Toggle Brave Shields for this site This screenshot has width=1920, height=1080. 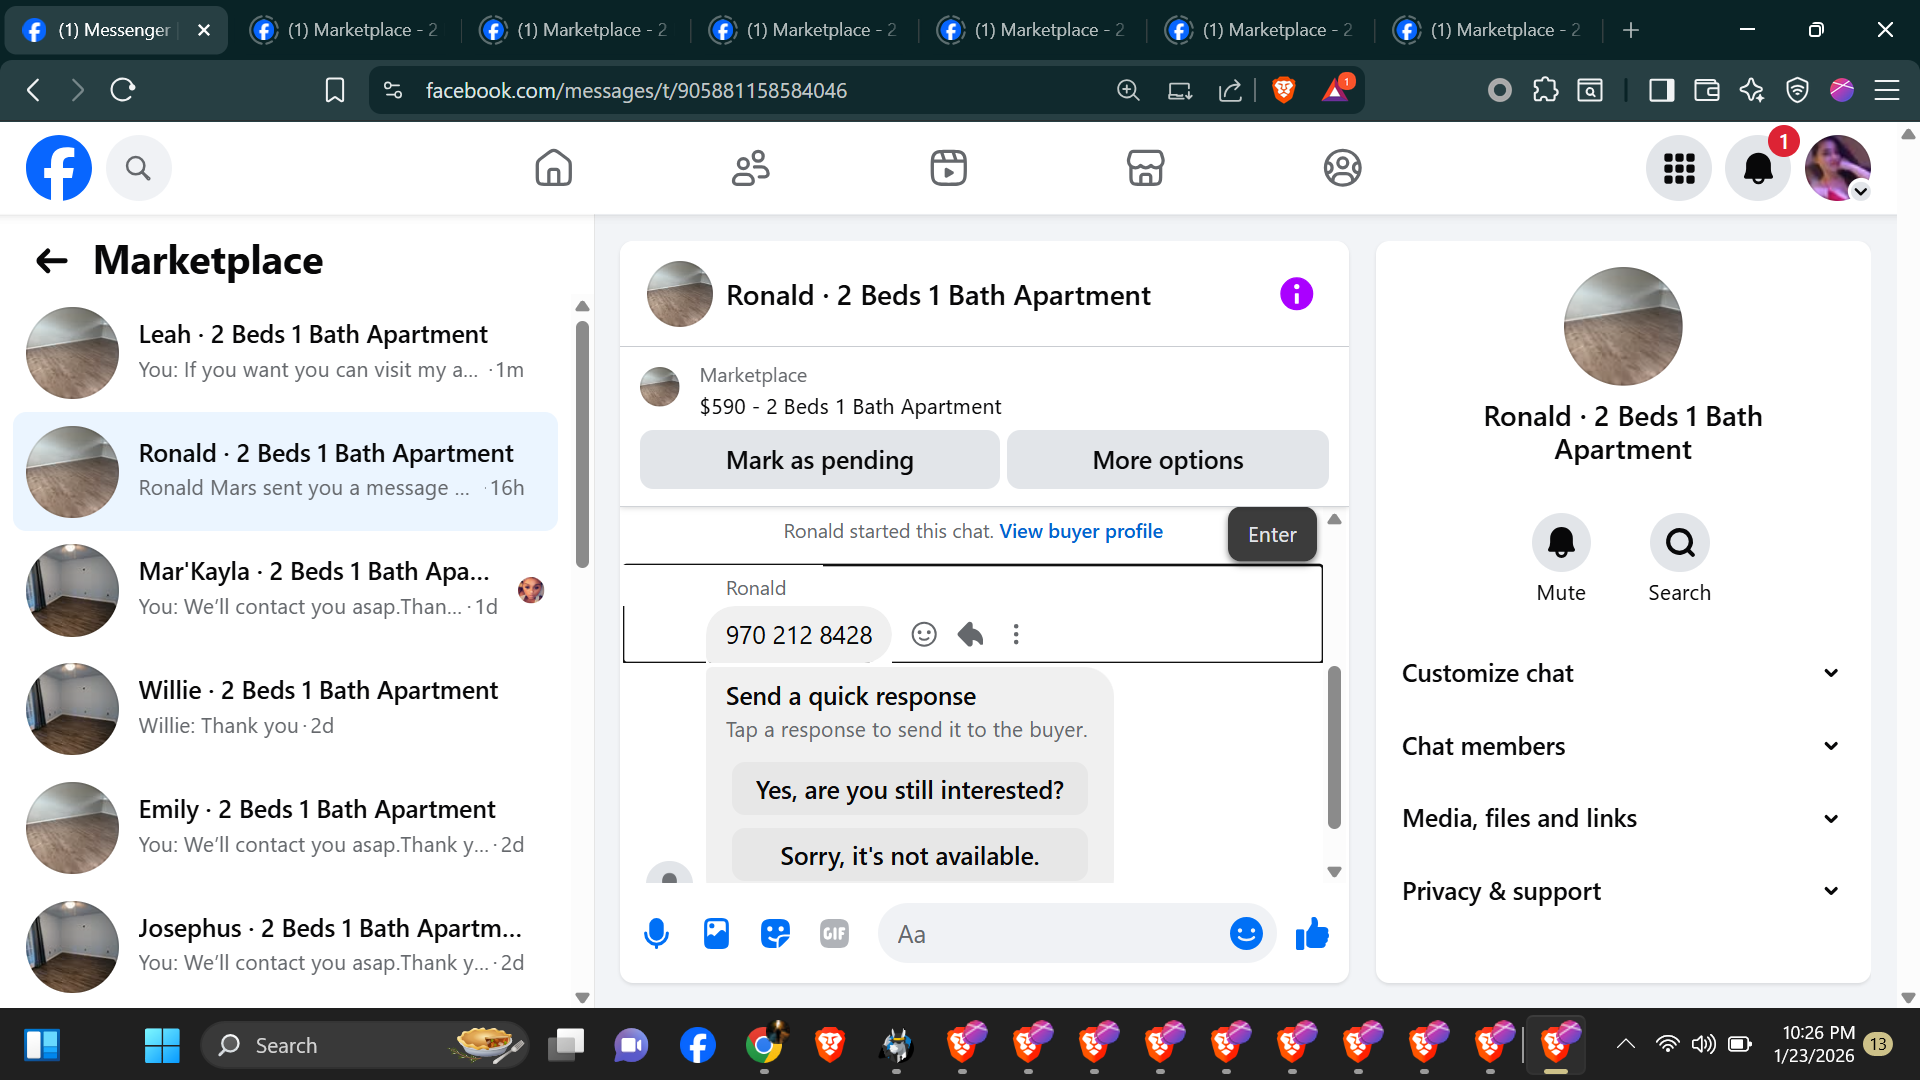coord(1284,91)
